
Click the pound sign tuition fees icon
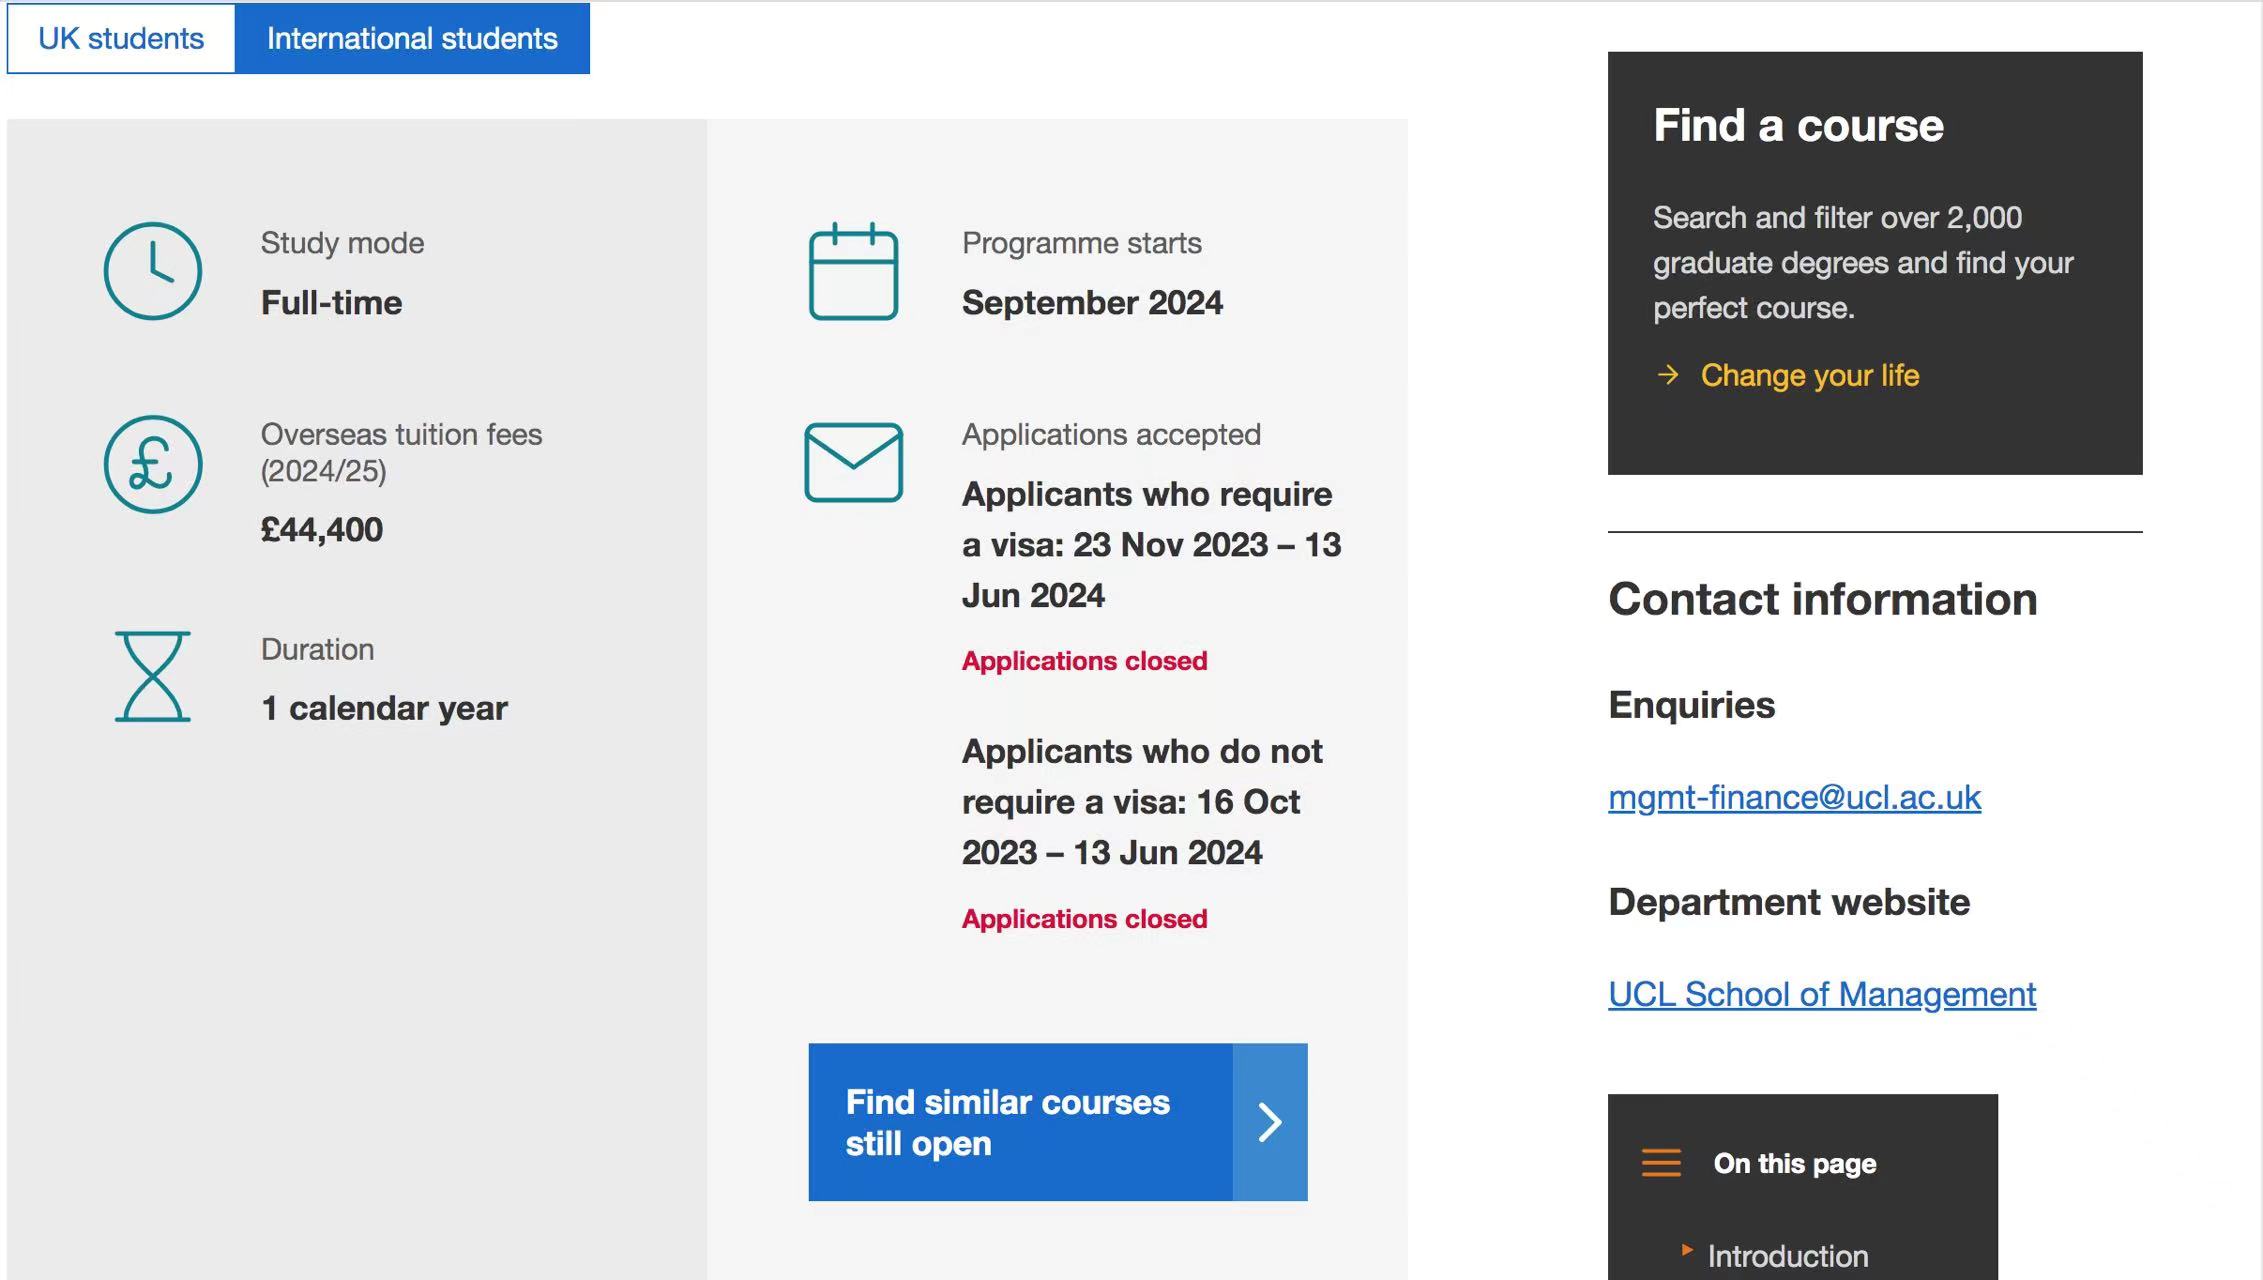(153, 465)
